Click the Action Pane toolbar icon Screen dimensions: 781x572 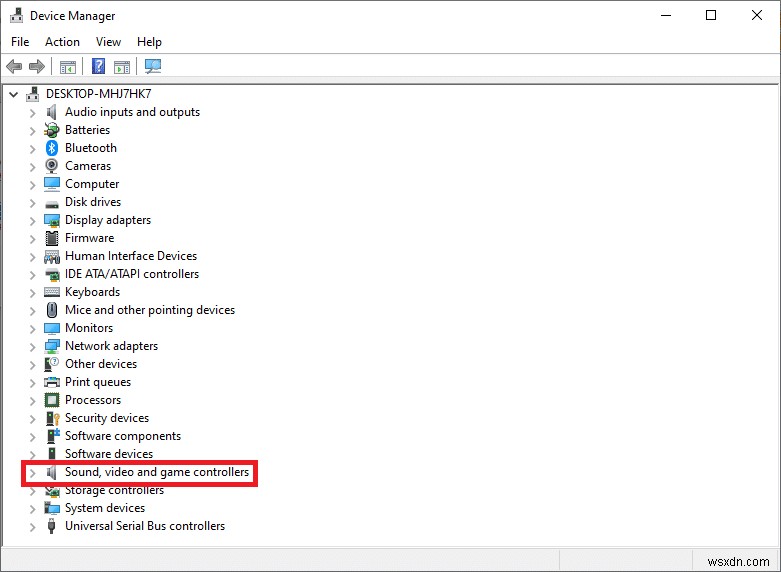coord(122,66)
